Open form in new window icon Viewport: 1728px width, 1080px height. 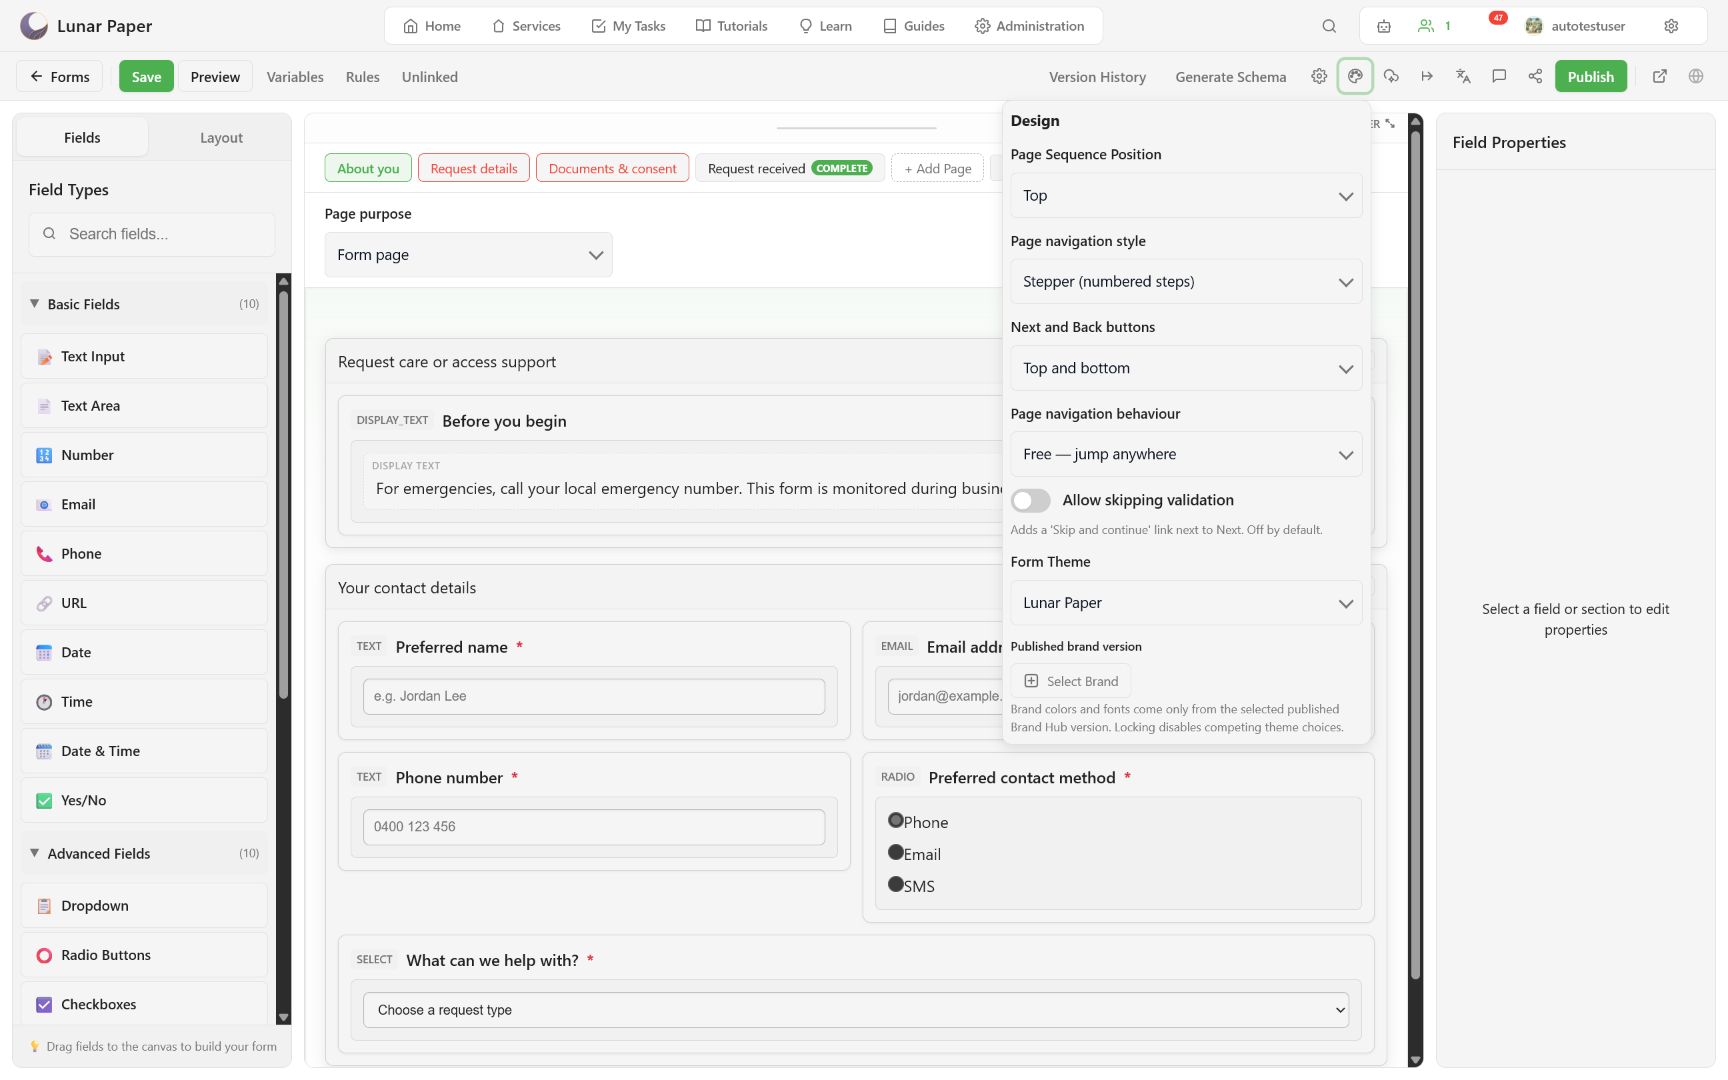(1660, 76)
